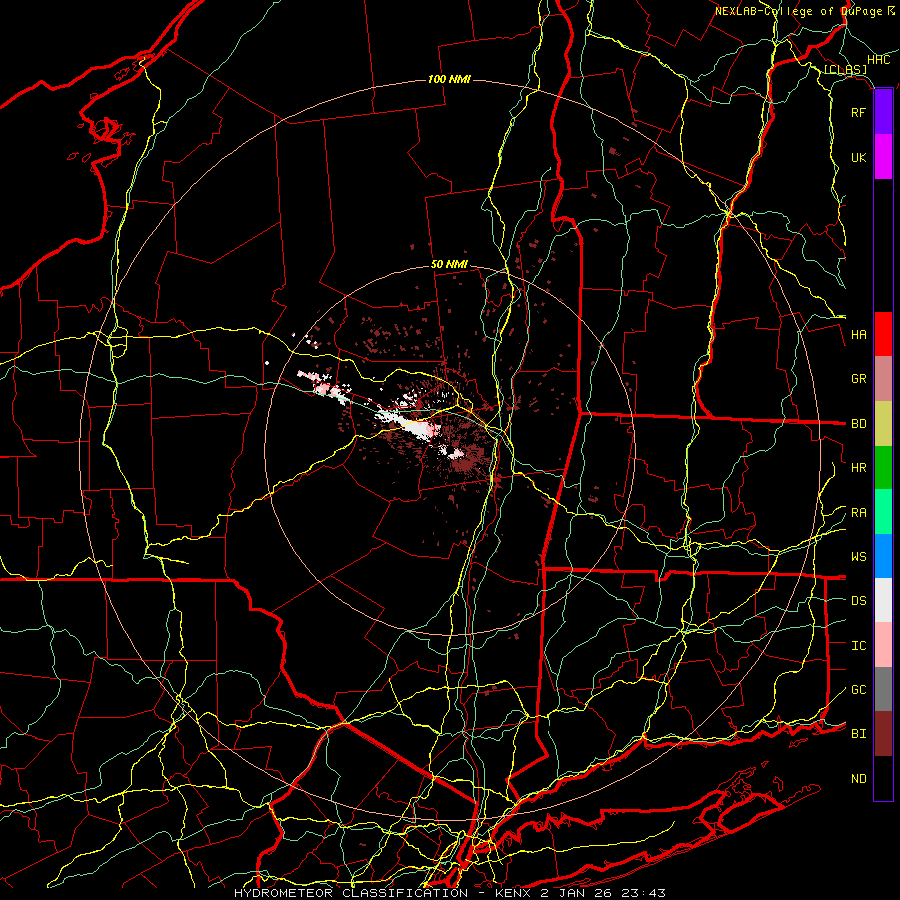Click the Hydrometeor Classification KENX title caption
The width and height of the screenshot is (900, 900).
(450, 893)
